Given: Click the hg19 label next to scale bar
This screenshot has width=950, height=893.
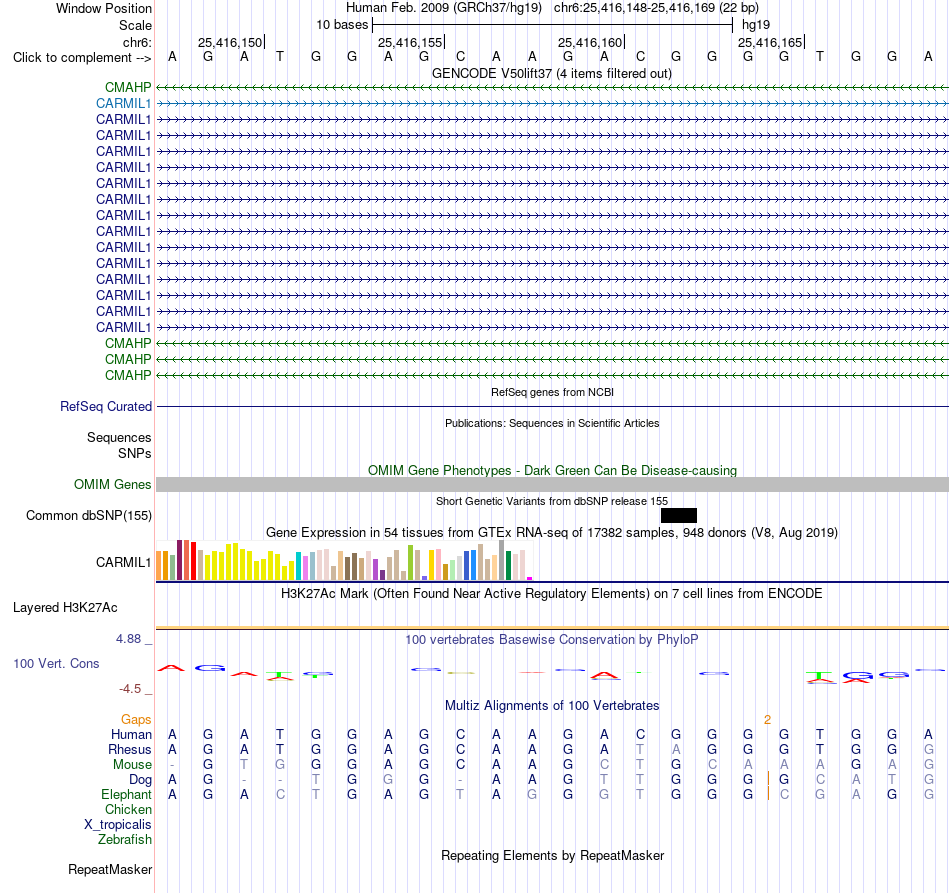Looking at the screenshot, I should coord(756,25).
